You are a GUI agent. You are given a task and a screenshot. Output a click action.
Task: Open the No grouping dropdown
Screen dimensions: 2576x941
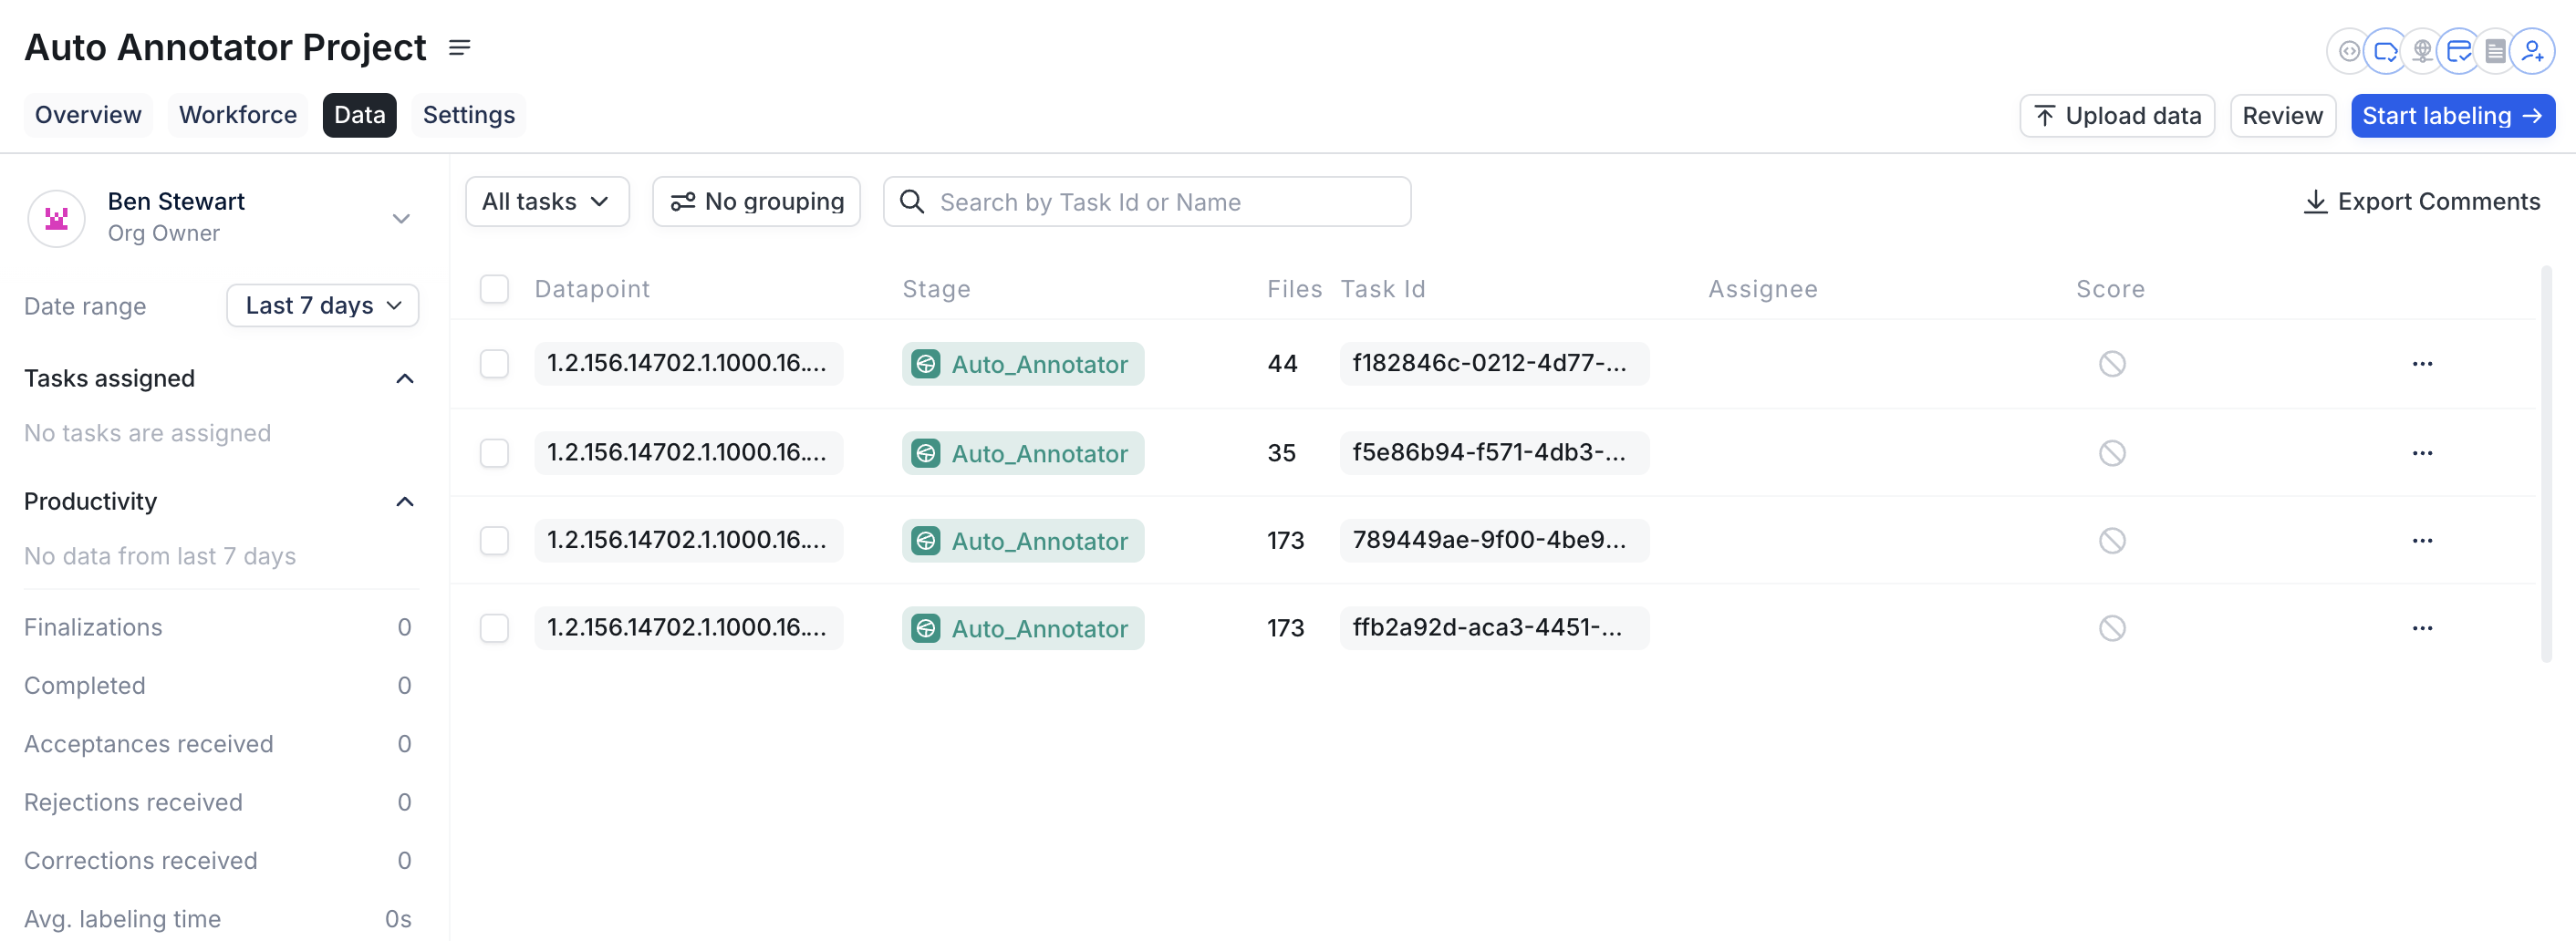[756, 202]
